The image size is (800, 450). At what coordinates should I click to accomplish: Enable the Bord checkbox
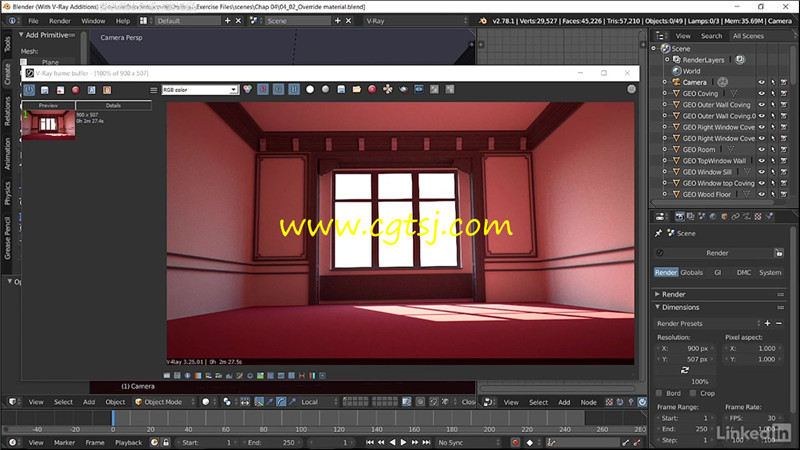659,393
